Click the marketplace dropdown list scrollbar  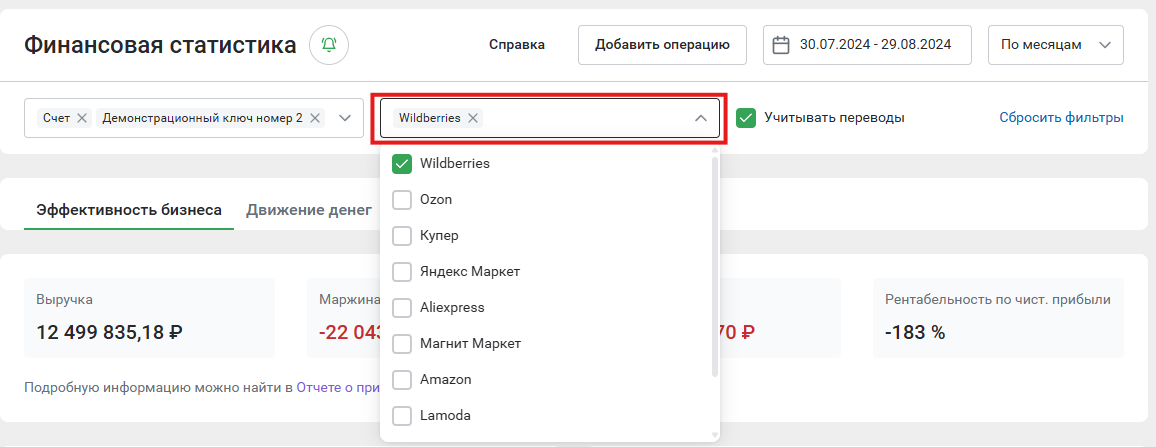tap(714, 266)
